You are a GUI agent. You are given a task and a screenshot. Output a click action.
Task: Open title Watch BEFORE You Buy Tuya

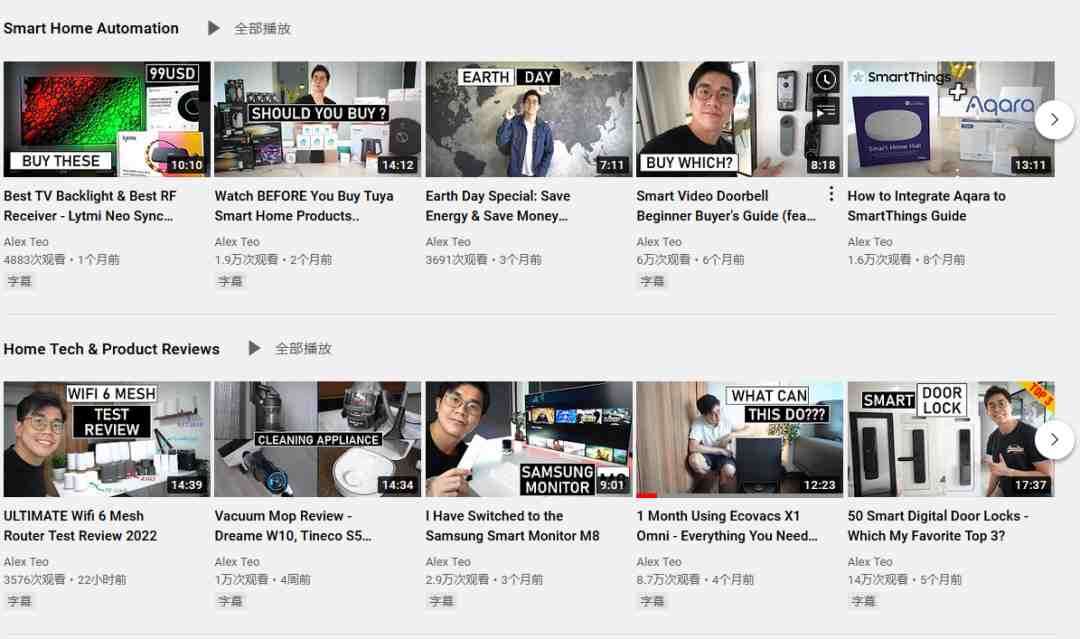pyautogui.click(x=304, y=206)
